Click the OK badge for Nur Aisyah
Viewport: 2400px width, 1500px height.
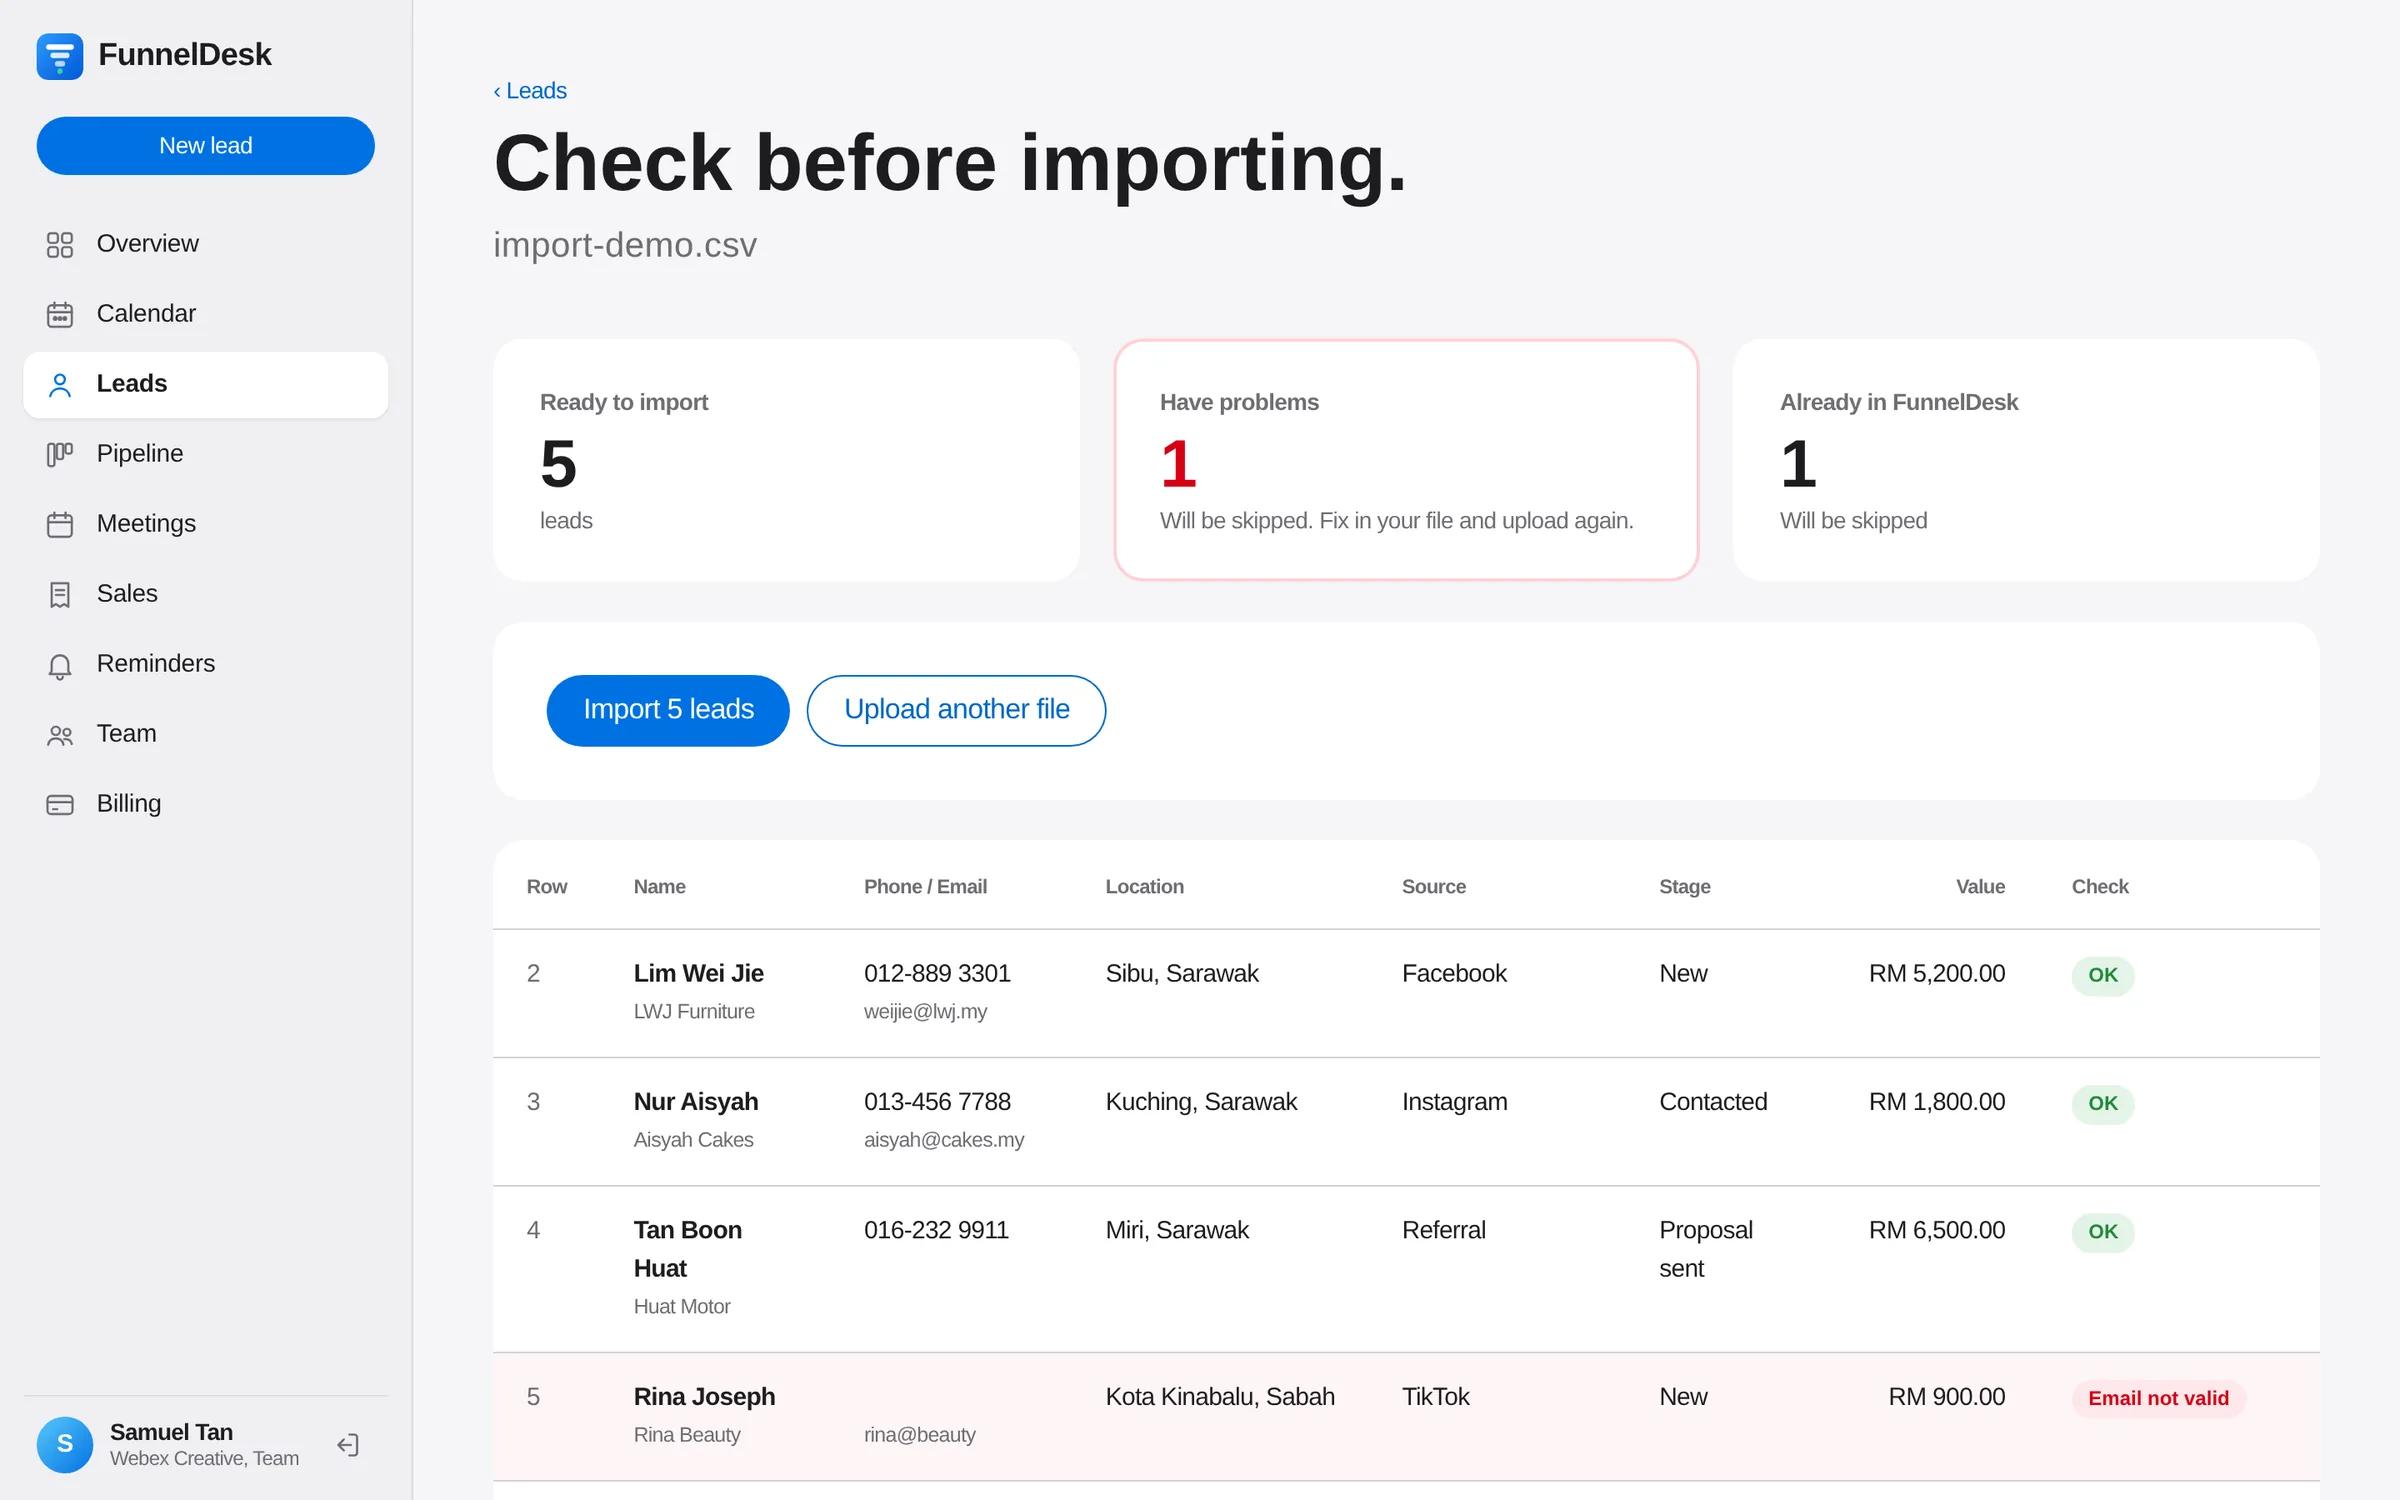pos(2102,1103)
